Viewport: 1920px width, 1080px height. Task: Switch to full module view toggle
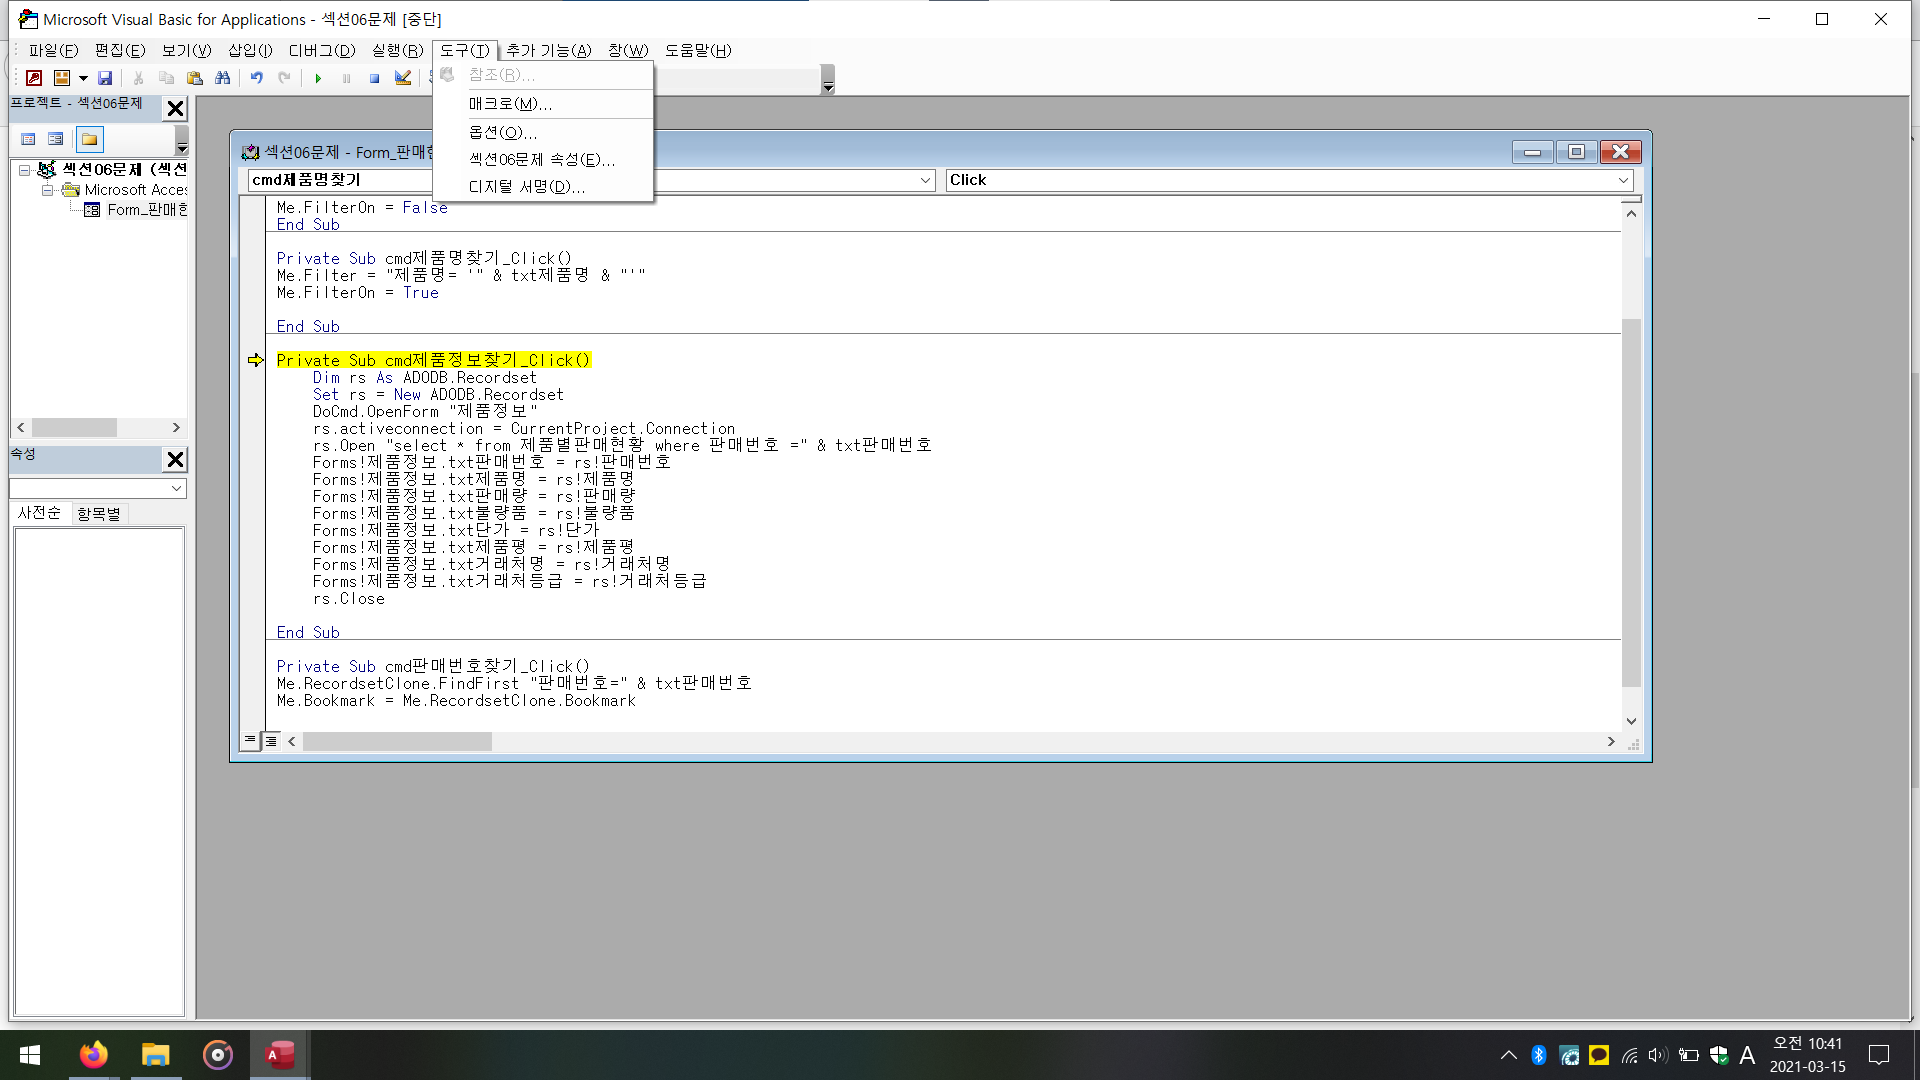click(x=271, y=741)
